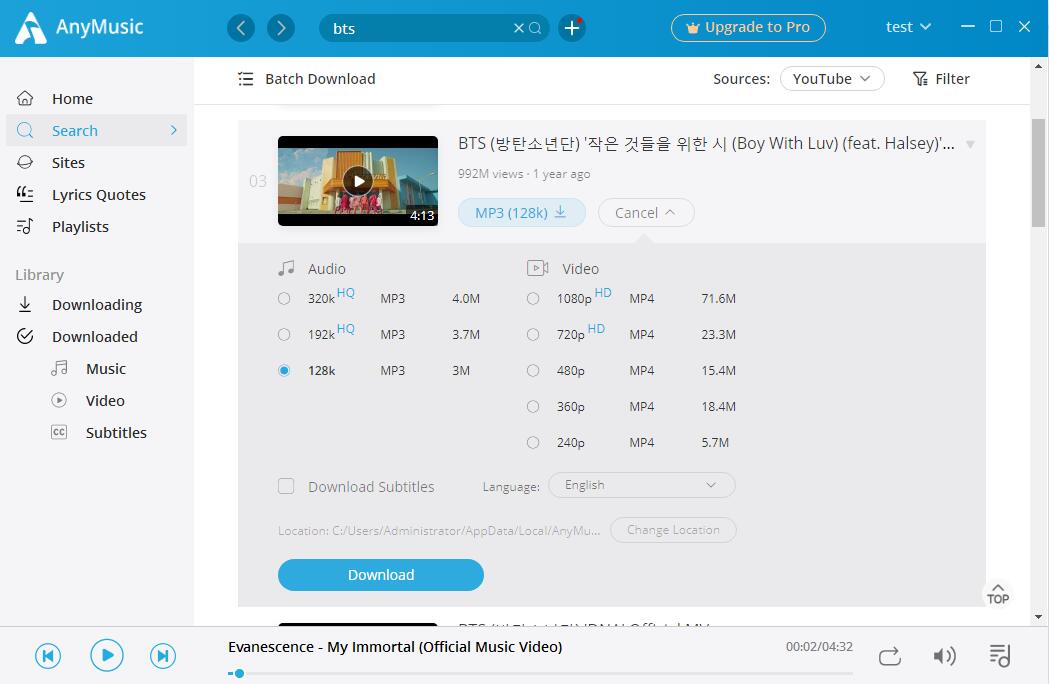Screen dimensions: 1049x684
Task: Open the Downloaded library
Action: click(x=96, y=337)
